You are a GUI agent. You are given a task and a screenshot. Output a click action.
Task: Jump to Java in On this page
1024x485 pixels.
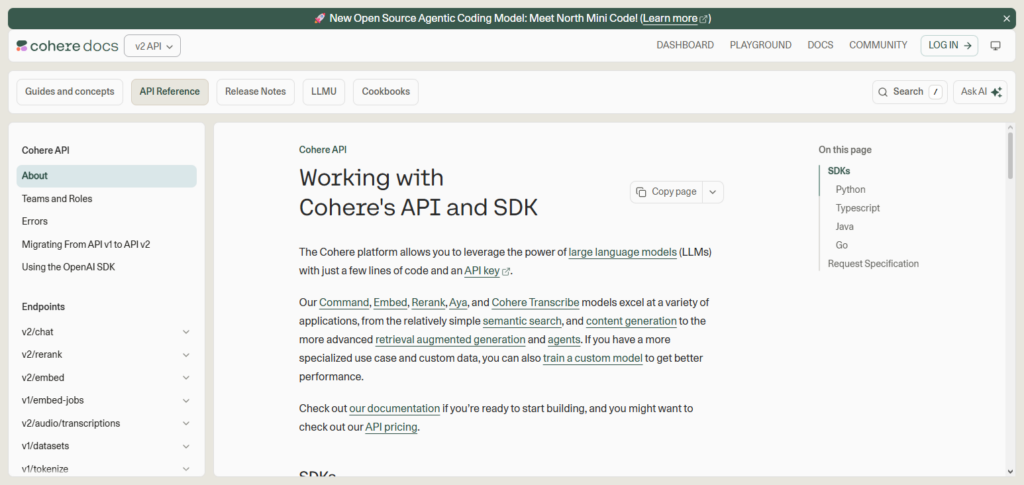point(844,227)
